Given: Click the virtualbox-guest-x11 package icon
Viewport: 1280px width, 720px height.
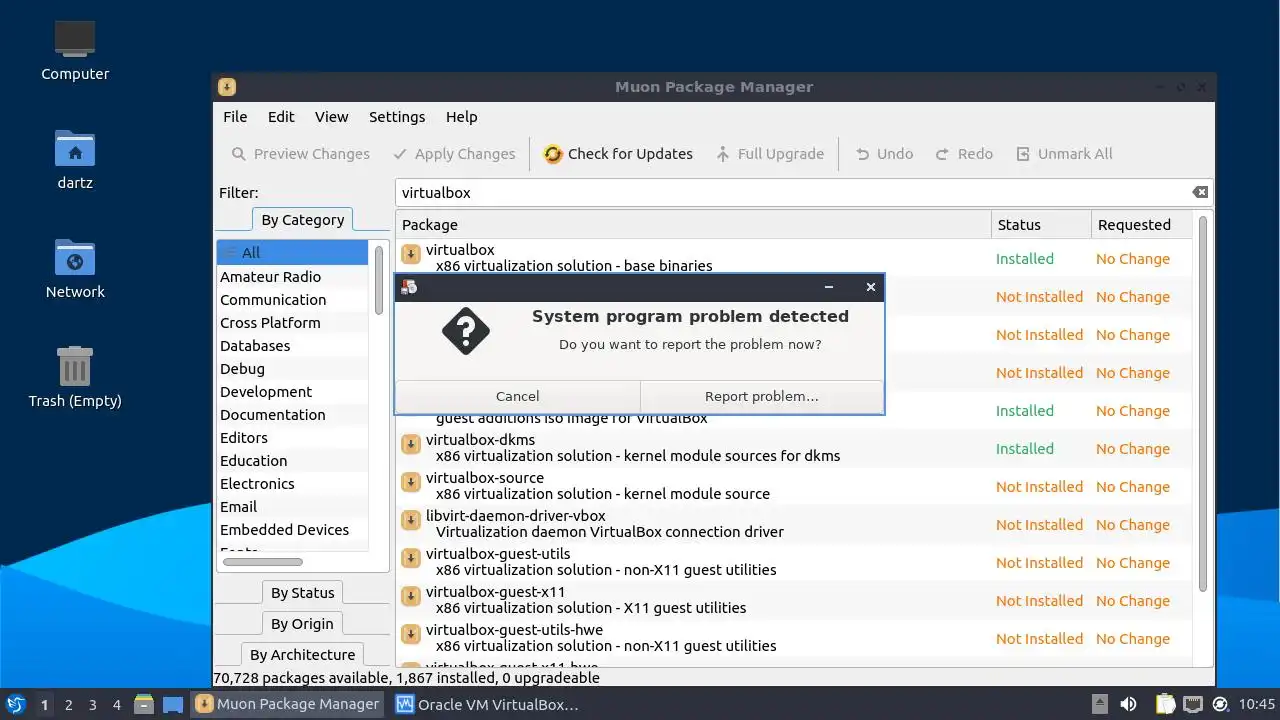Looking at the screenshot, I should (x=410, y=596).
